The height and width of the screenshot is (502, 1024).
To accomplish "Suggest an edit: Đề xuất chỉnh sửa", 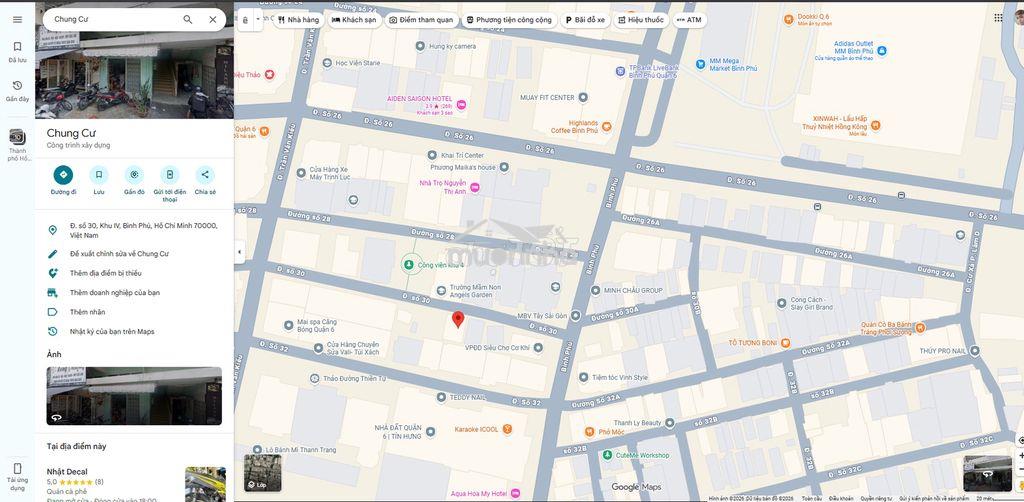I will 135,253.
